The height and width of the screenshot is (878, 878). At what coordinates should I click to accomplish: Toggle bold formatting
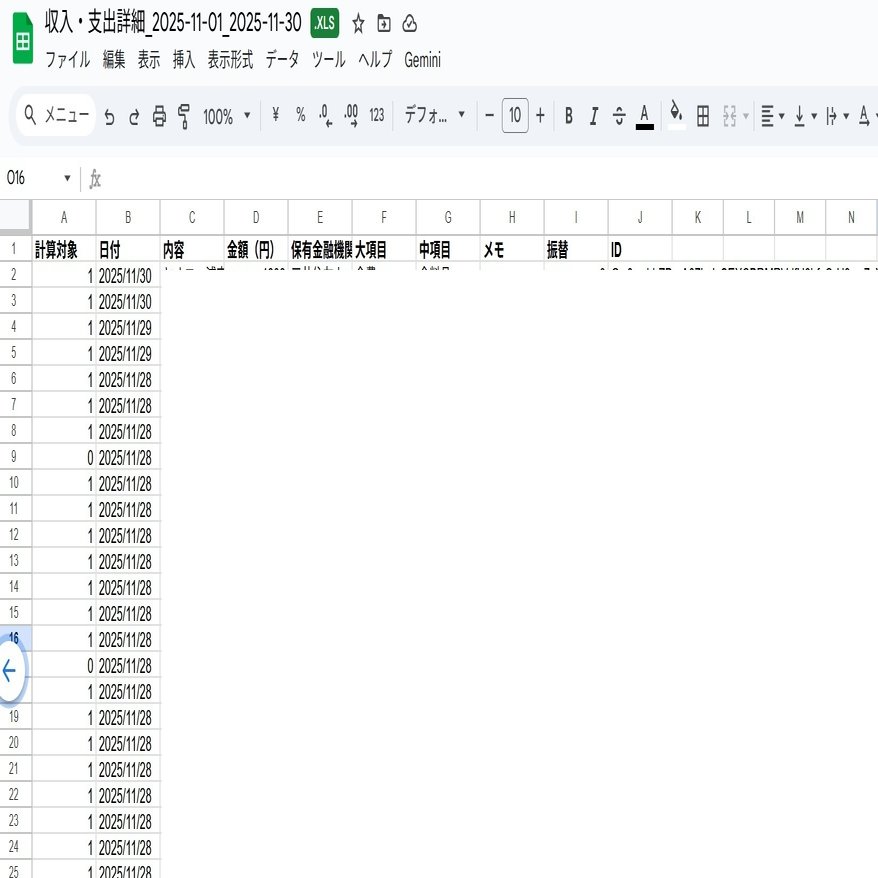567,115
